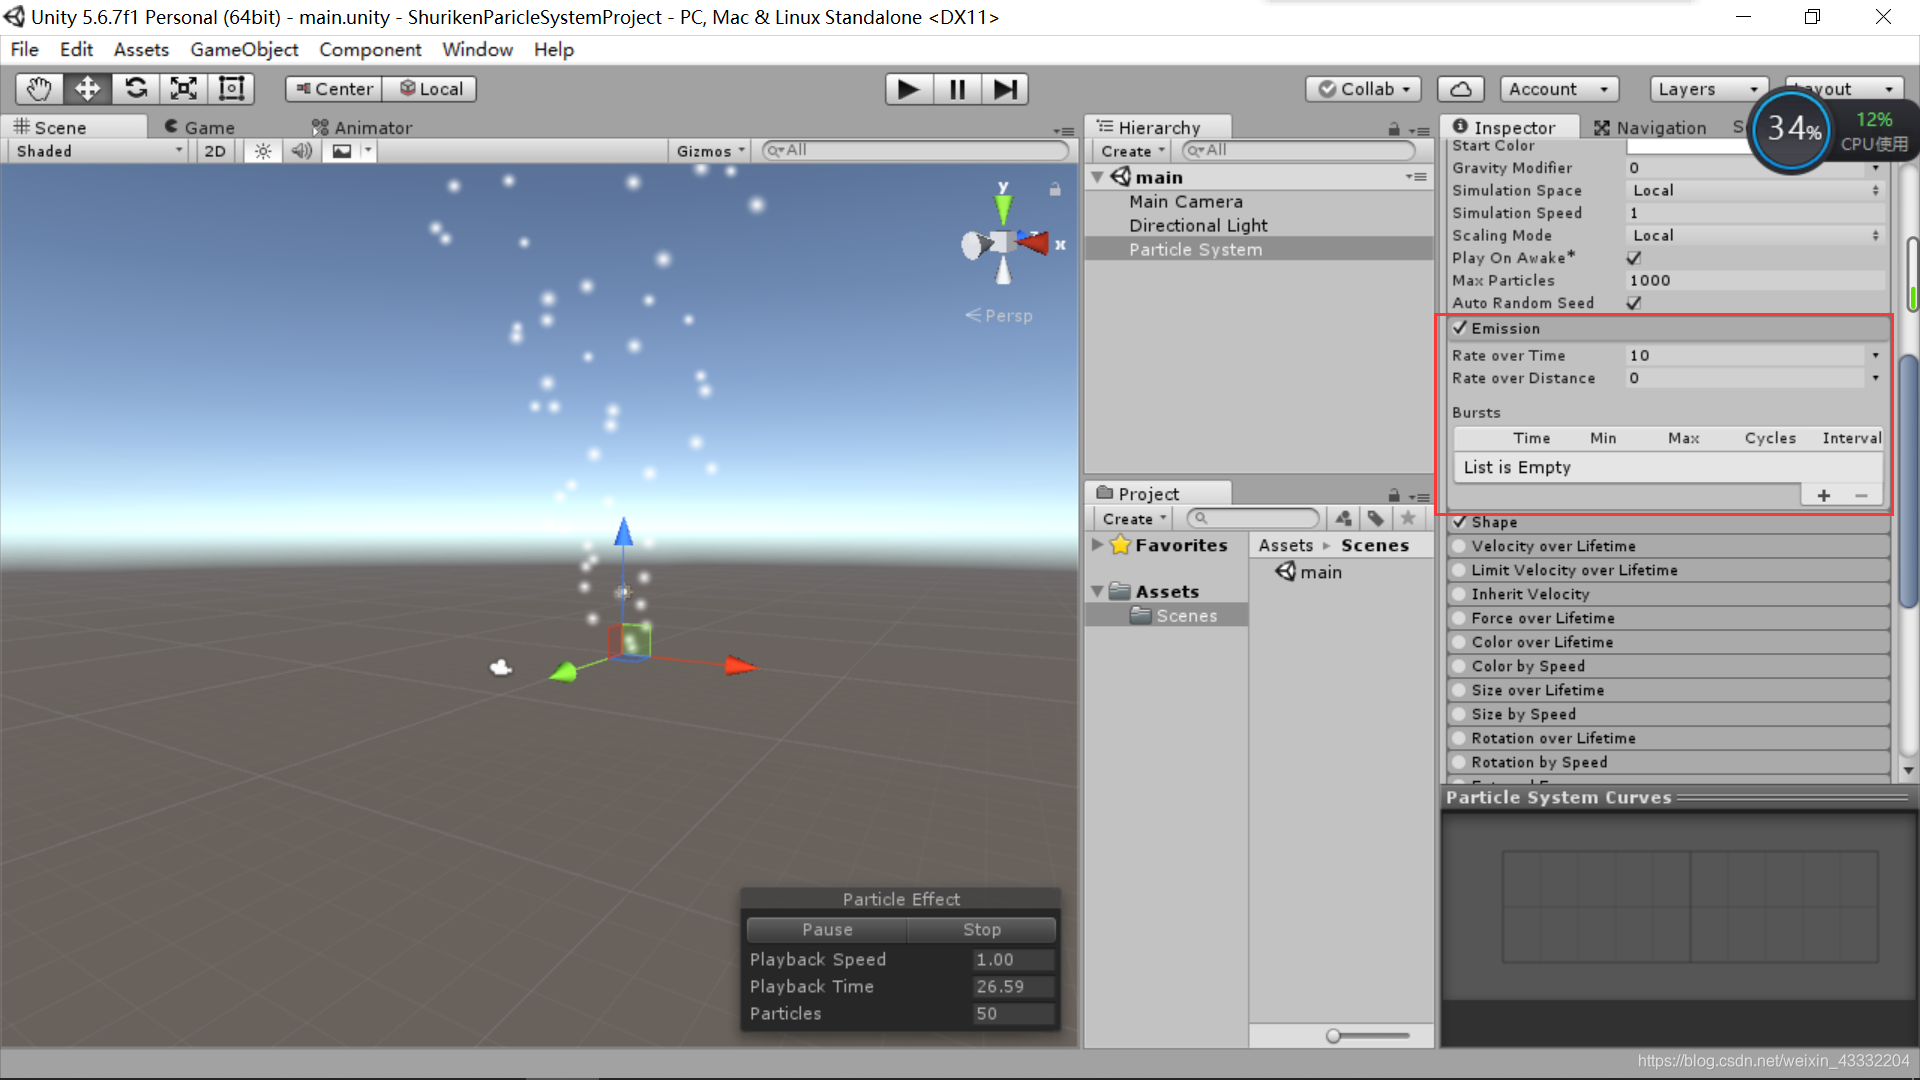Select the Rotate tool

(x=135, y=89)
